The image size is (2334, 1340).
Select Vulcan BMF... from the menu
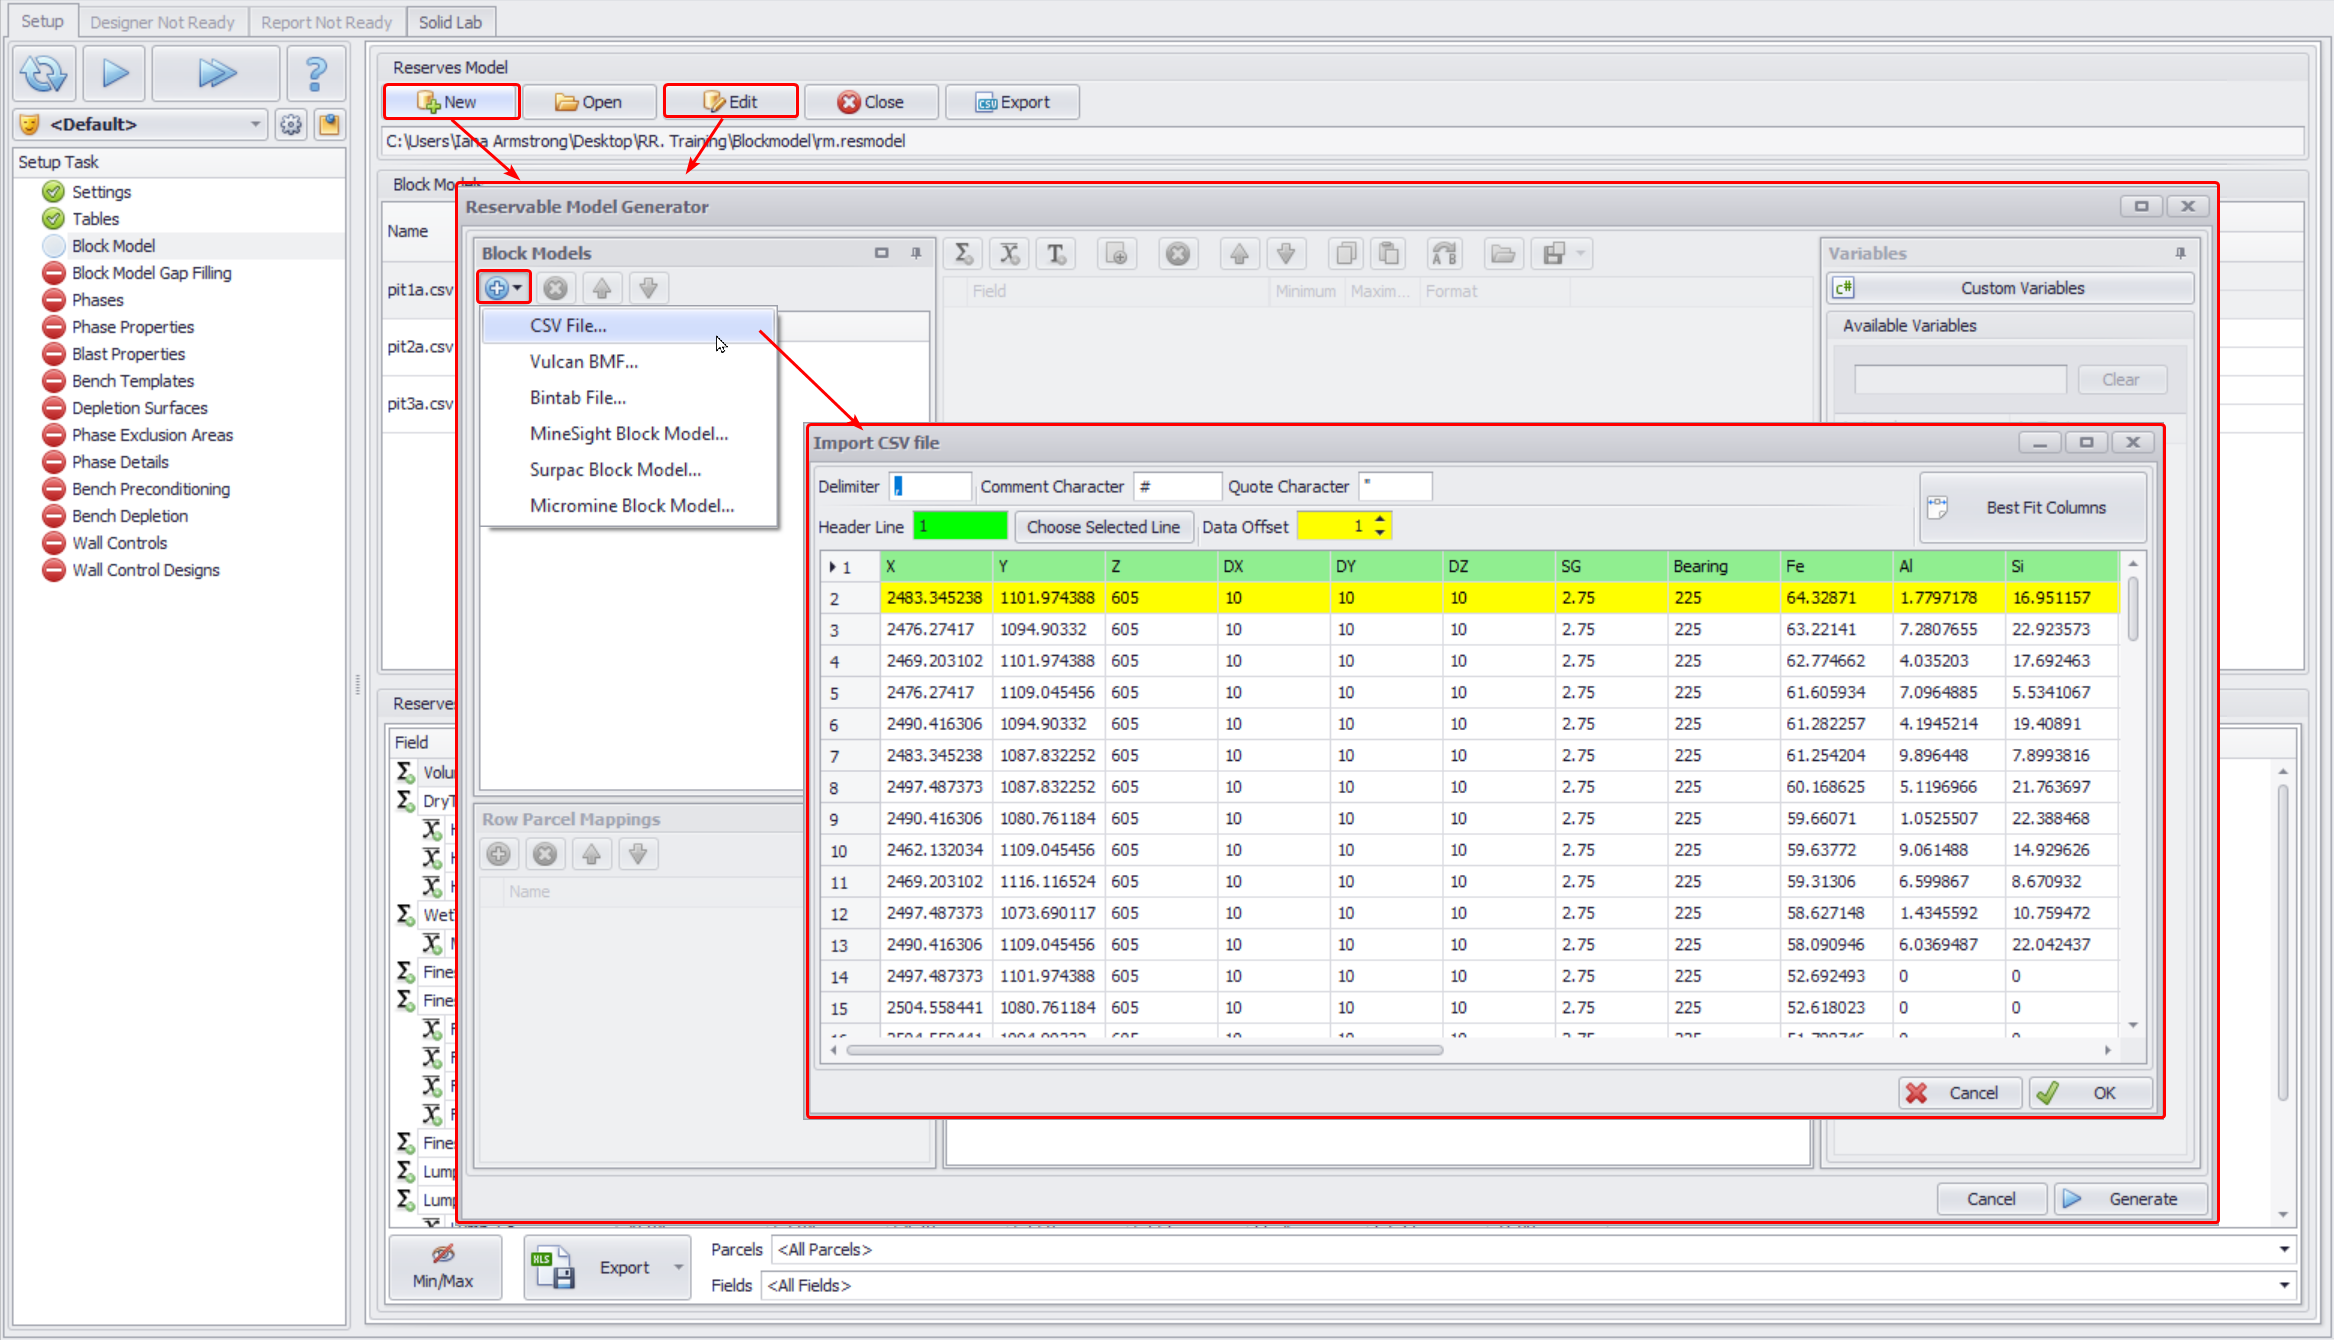coord(583,362)
